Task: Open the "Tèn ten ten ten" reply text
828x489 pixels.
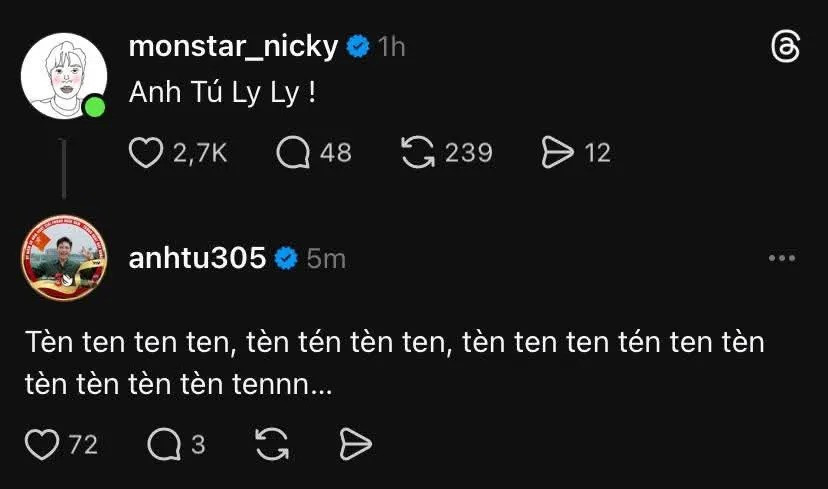Action: 395,362
